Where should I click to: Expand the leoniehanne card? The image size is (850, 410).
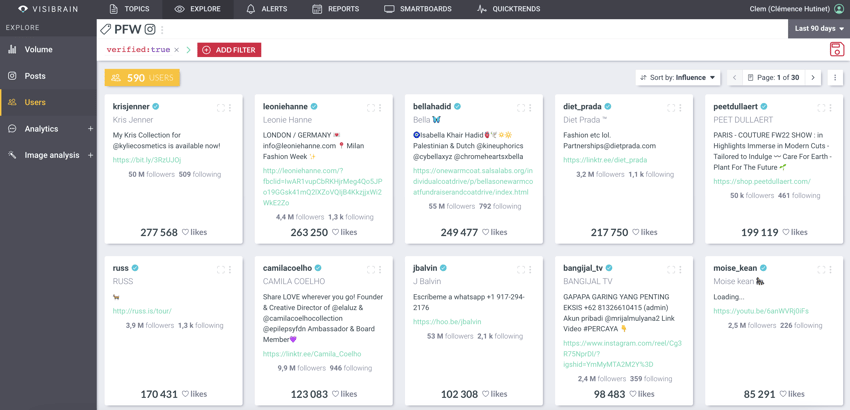pos(371,108)
